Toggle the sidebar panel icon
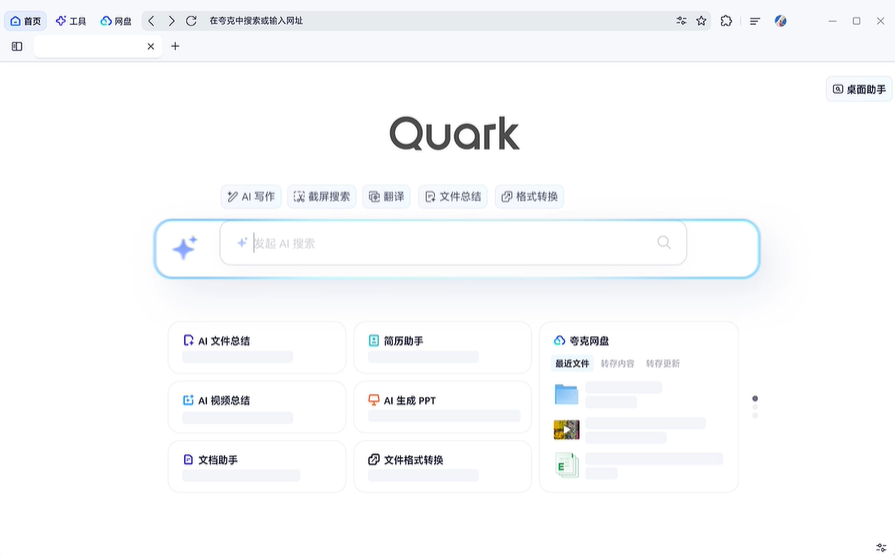This screenshot has width=895, height=555. coord(17,46)
